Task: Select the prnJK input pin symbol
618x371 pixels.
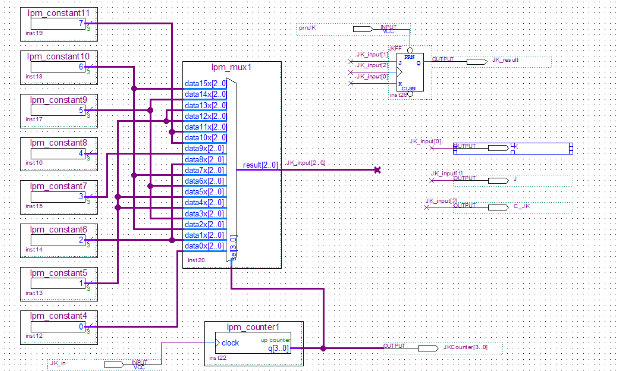Action: click(363, 29)
